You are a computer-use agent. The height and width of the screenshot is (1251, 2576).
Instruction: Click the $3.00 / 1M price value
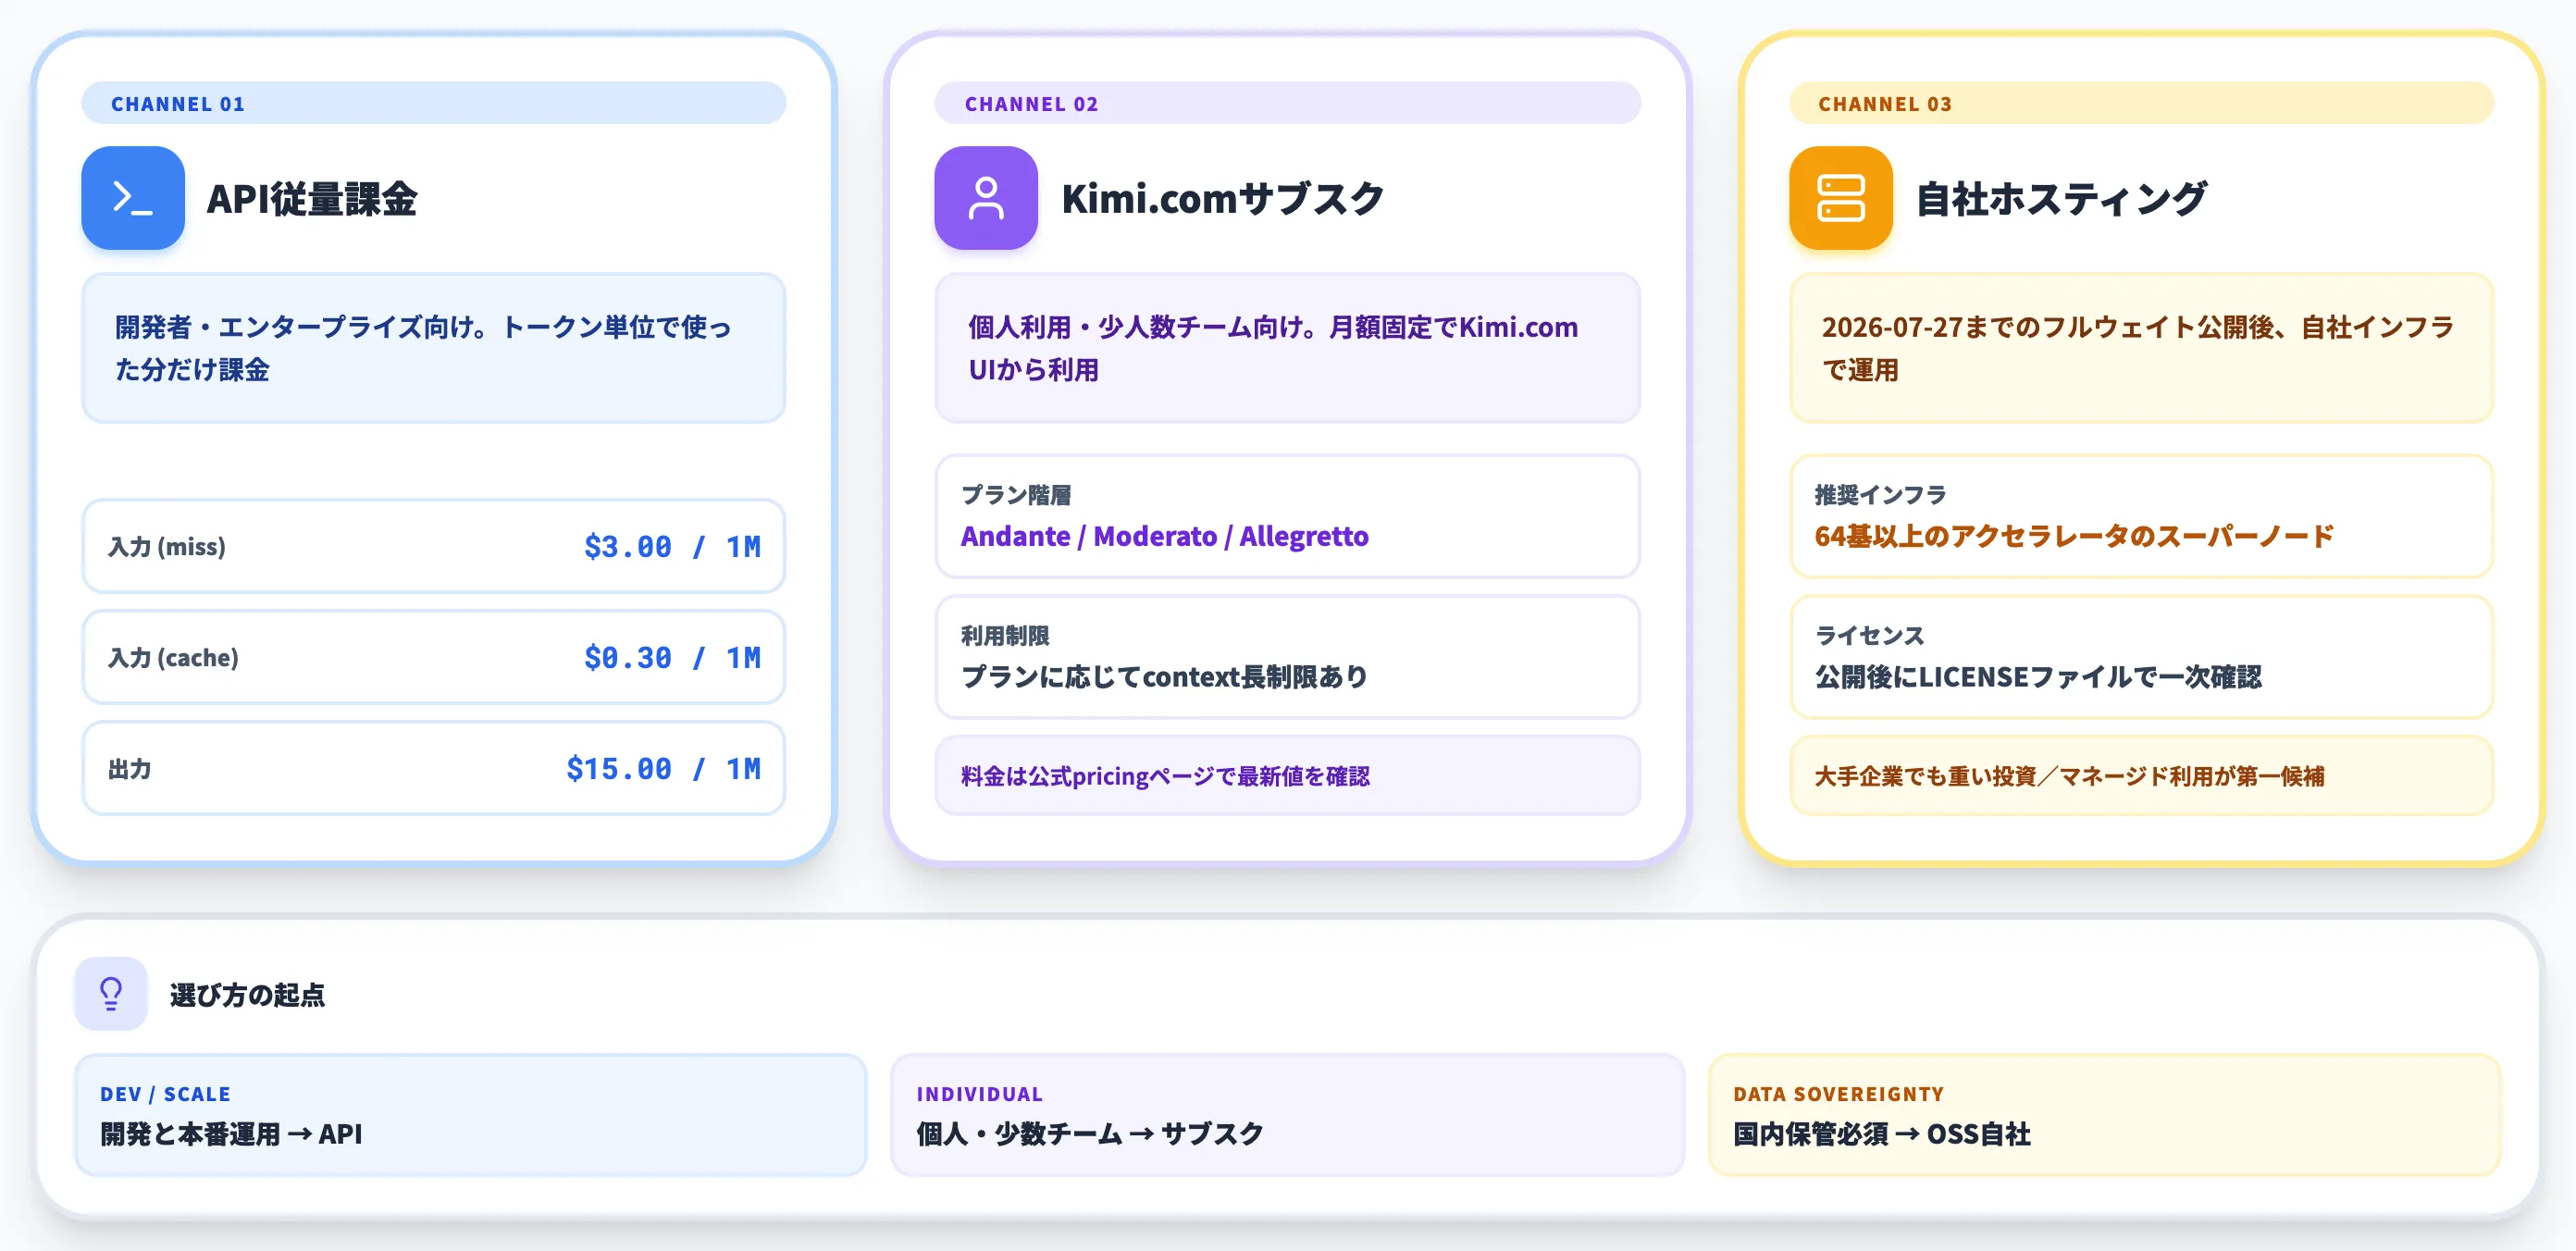[x=672, y=547]
